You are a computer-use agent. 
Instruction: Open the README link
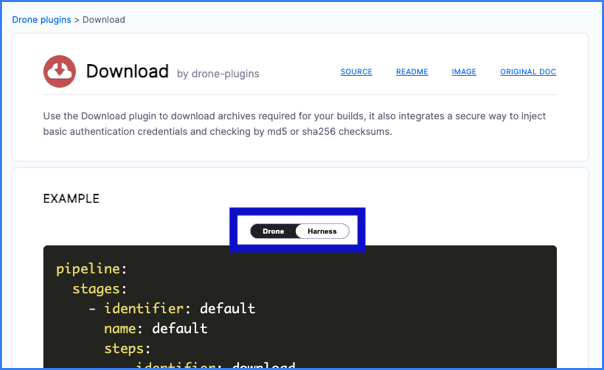pyautogui.click(x=412, y=72)
